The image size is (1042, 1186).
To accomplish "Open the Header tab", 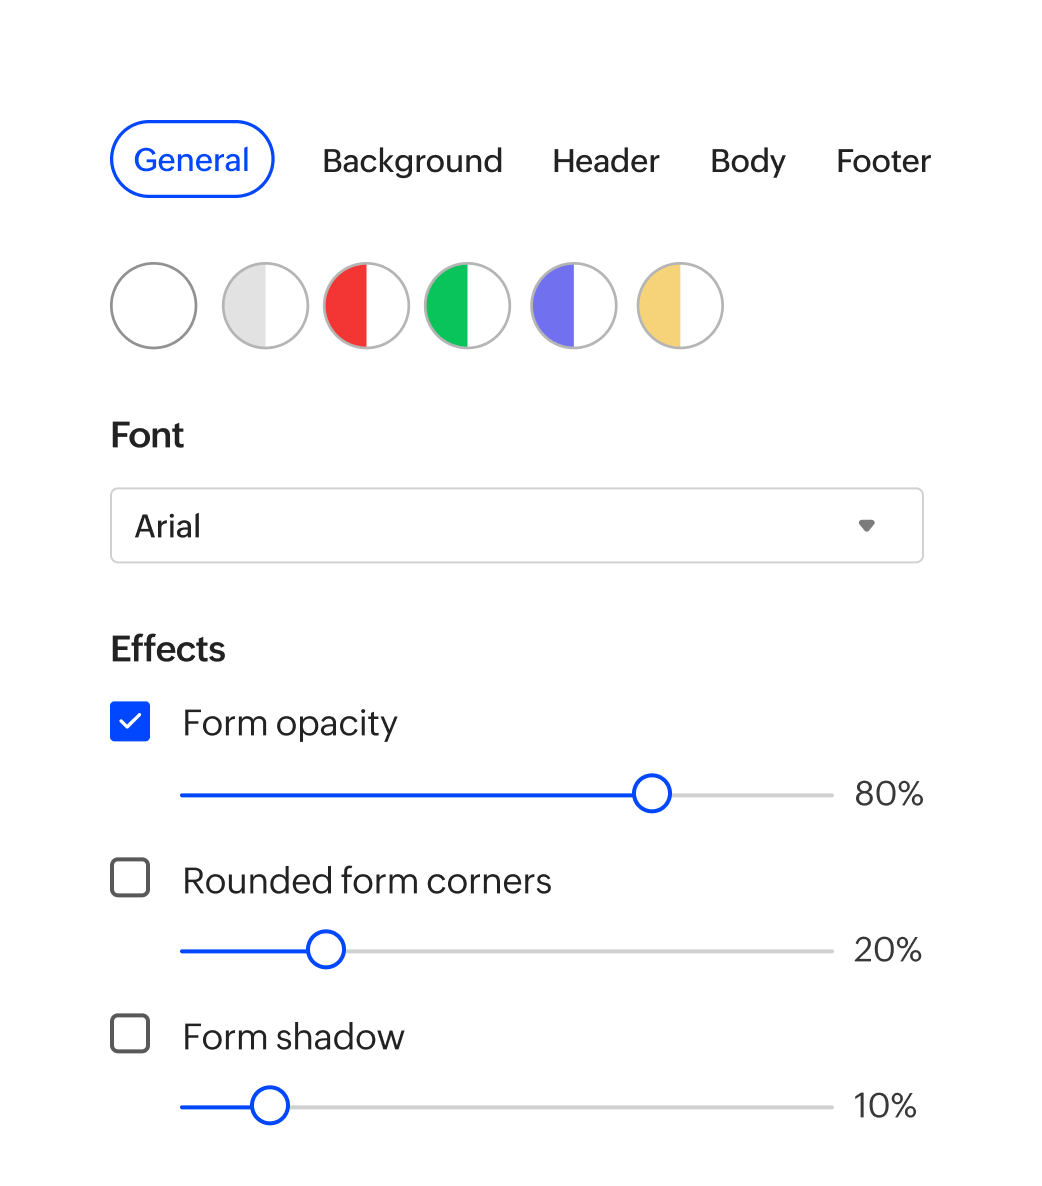I will [606, 161].
